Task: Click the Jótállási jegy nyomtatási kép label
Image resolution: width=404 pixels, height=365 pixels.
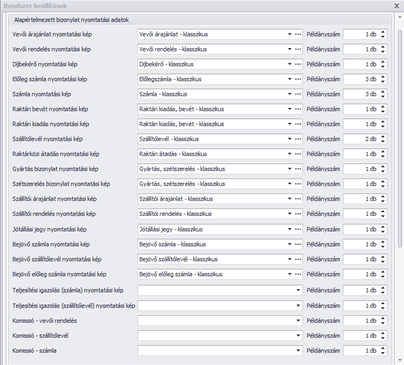Action: [49, 229]
